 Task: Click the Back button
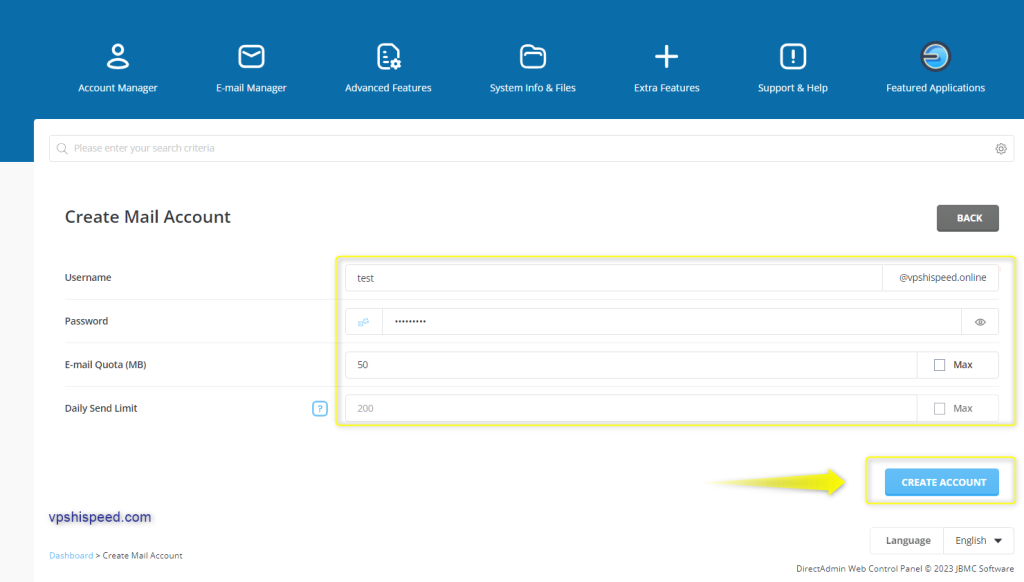[x=967, y=218]
